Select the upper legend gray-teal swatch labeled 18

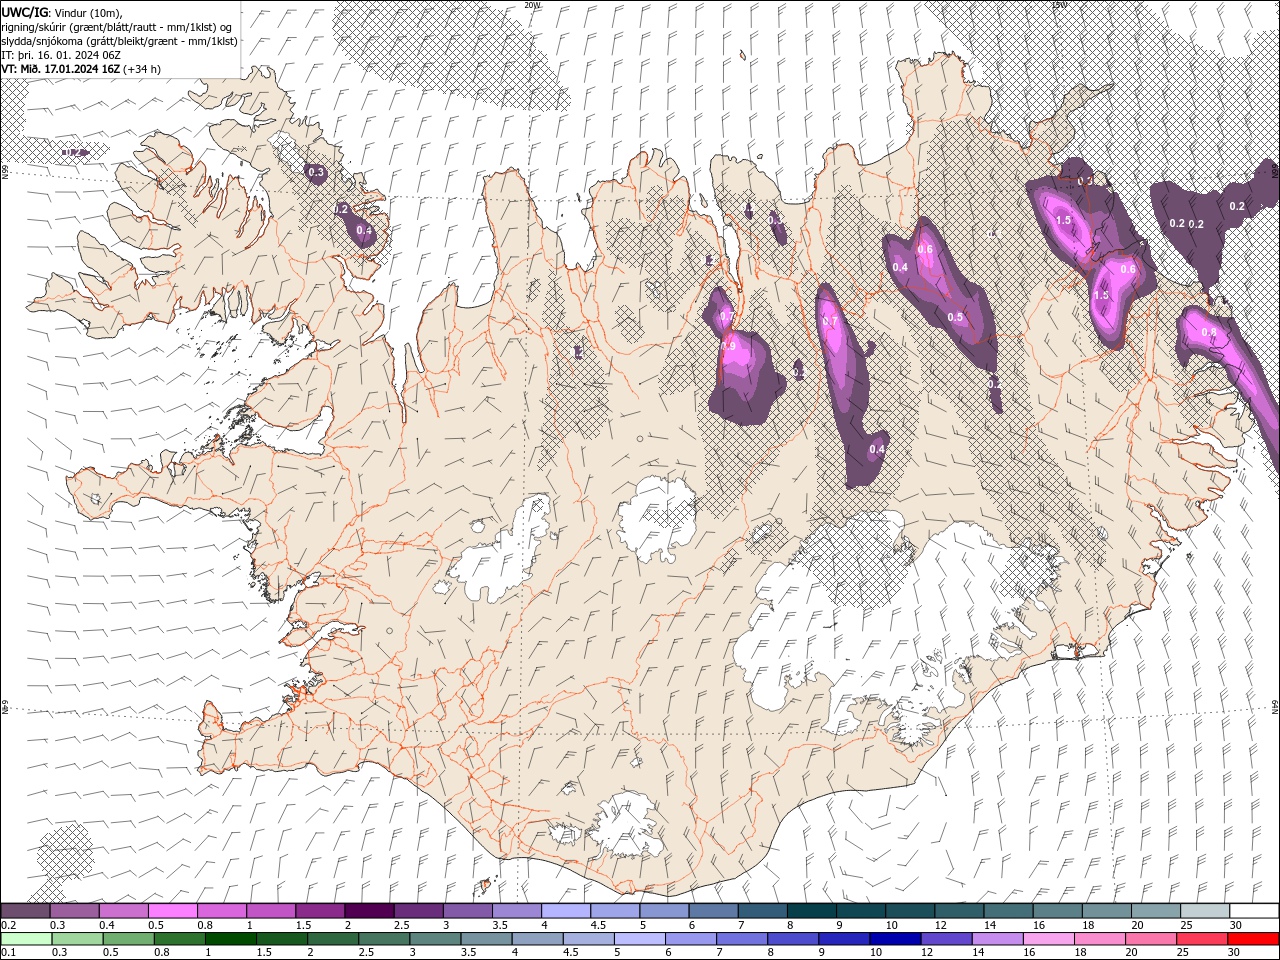coord(1106,911)
